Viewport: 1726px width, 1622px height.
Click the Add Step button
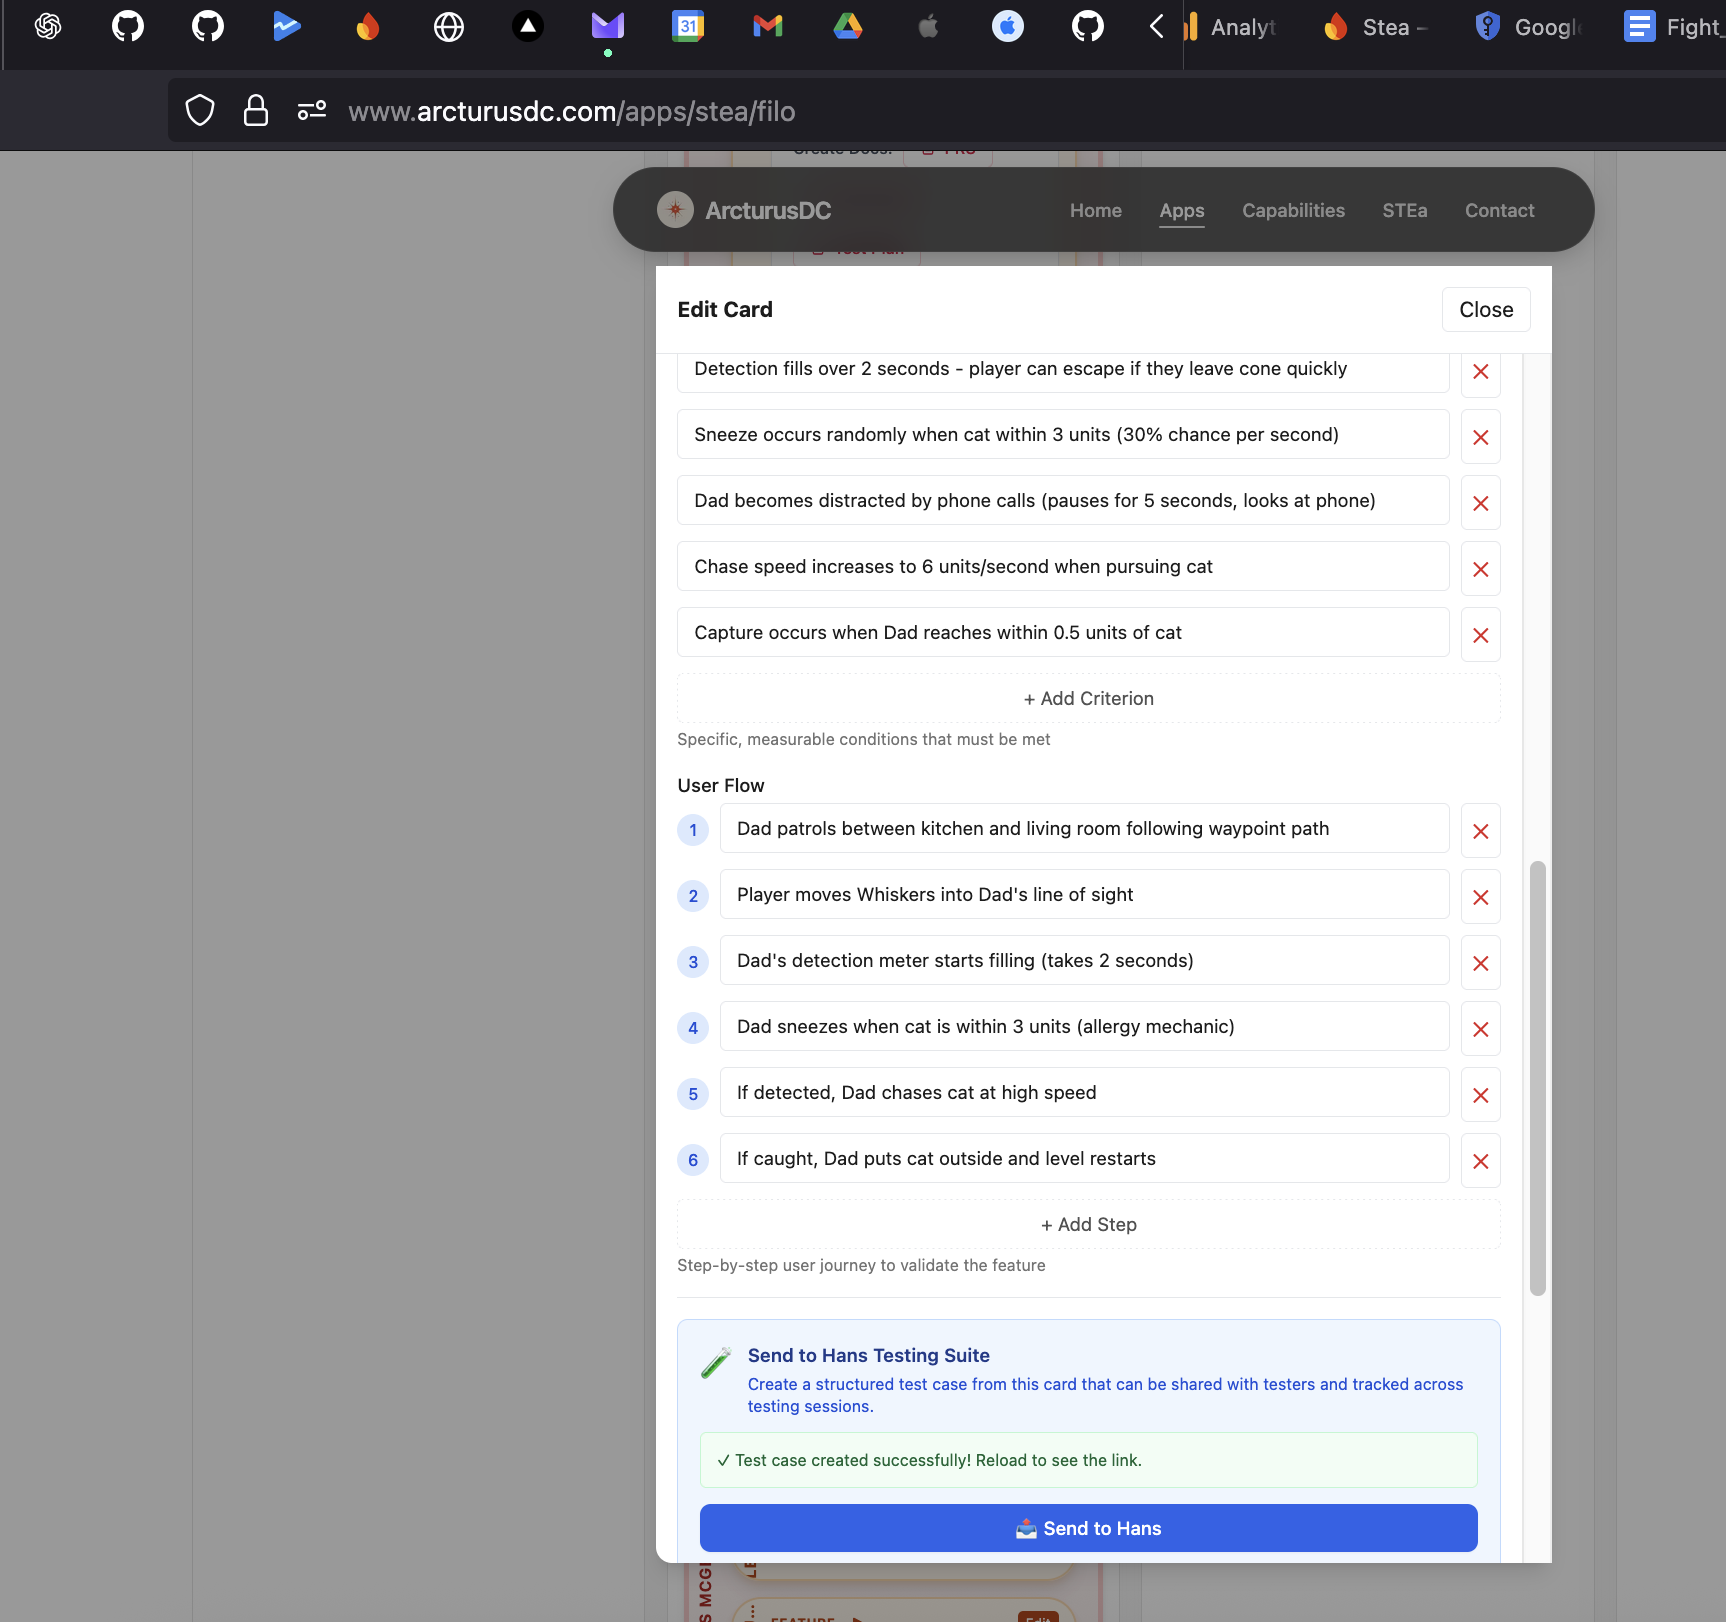[1089, 1225]
